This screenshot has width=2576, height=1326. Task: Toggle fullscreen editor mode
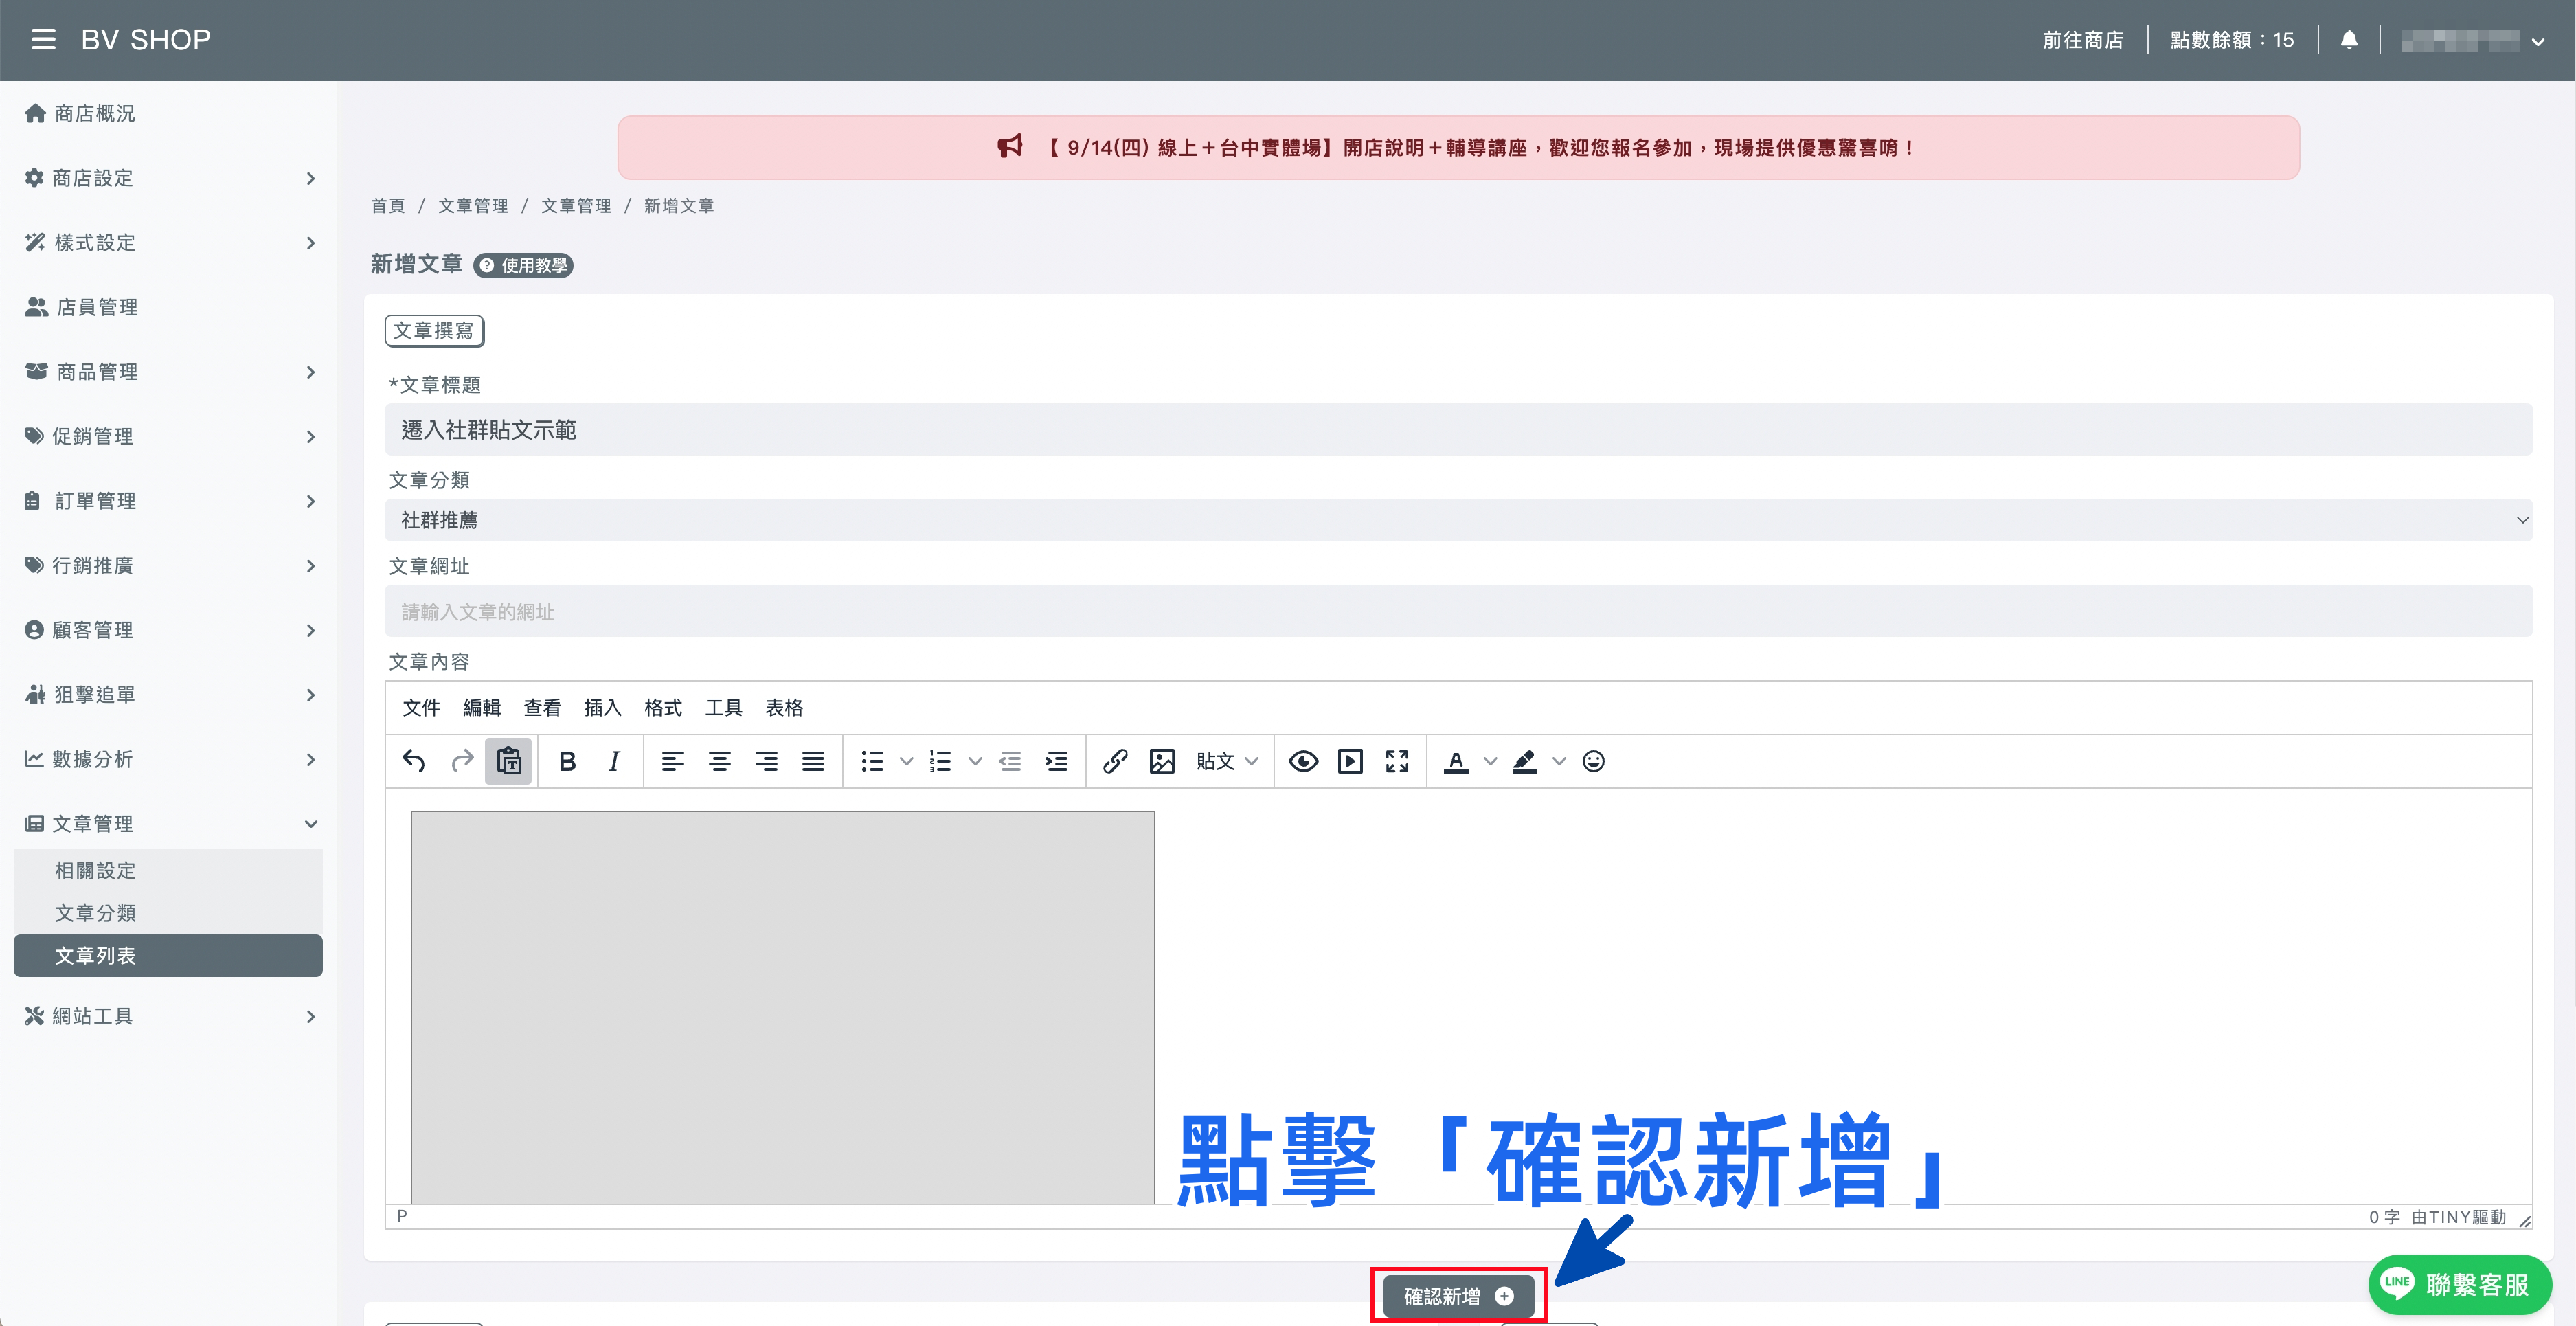point(1397,761)
